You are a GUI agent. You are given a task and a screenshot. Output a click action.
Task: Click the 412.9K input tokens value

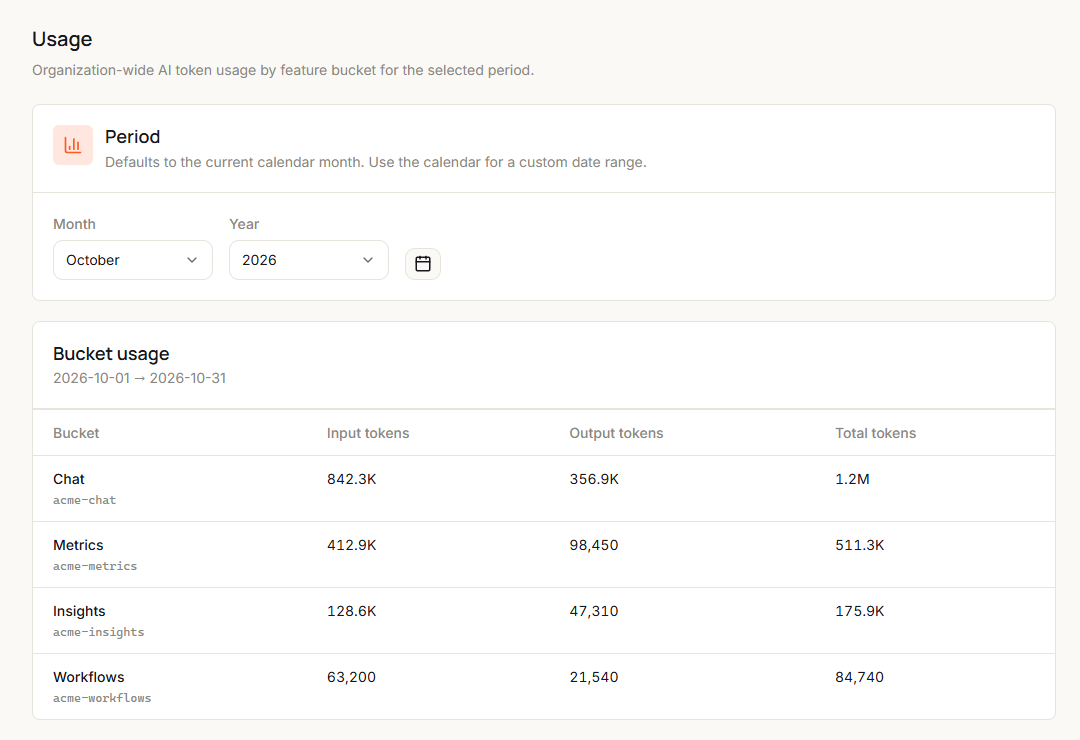coord(351,545)
